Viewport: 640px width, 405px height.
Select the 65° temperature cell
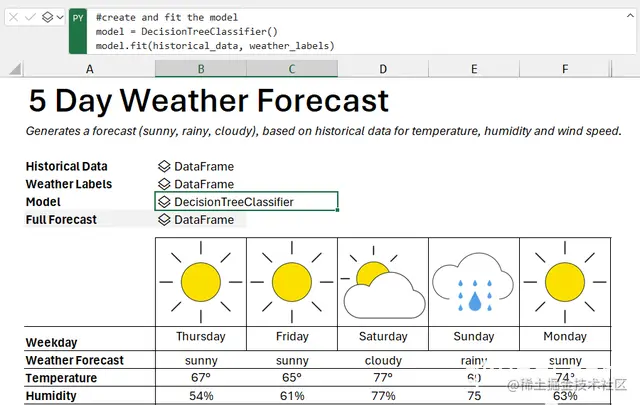tap(292, 378)
